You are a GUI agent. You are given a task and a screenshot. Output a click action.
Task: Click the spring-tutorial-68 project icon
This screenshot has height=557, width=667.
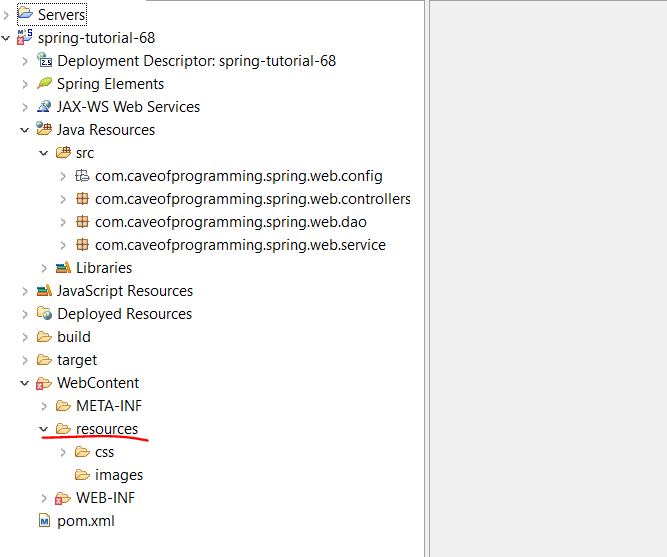click(25, 37)
